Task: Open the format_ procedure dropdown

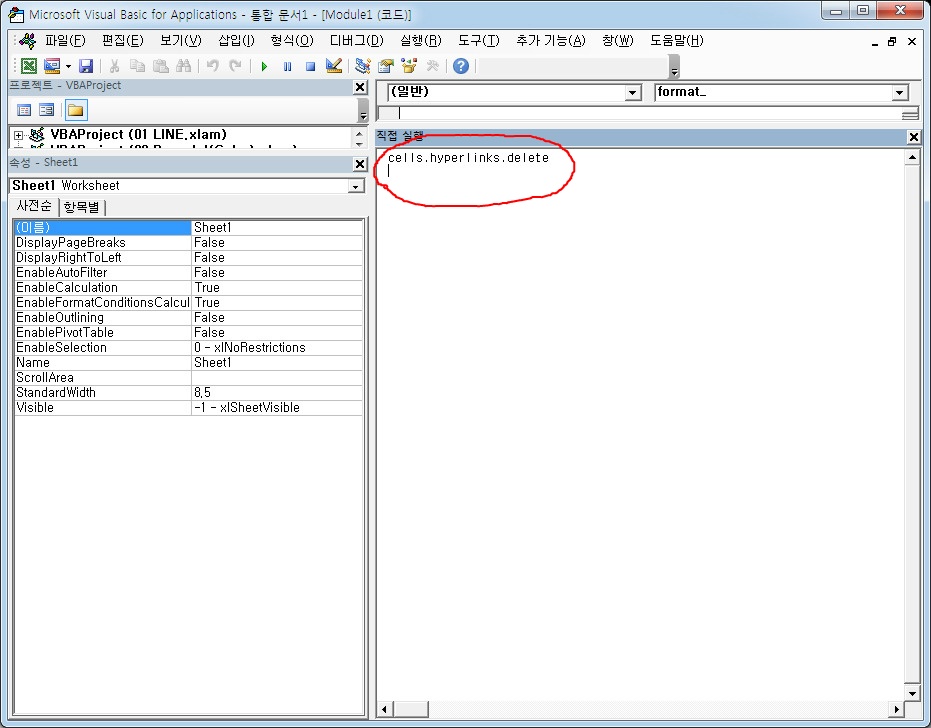Action: tap(900, 93)
